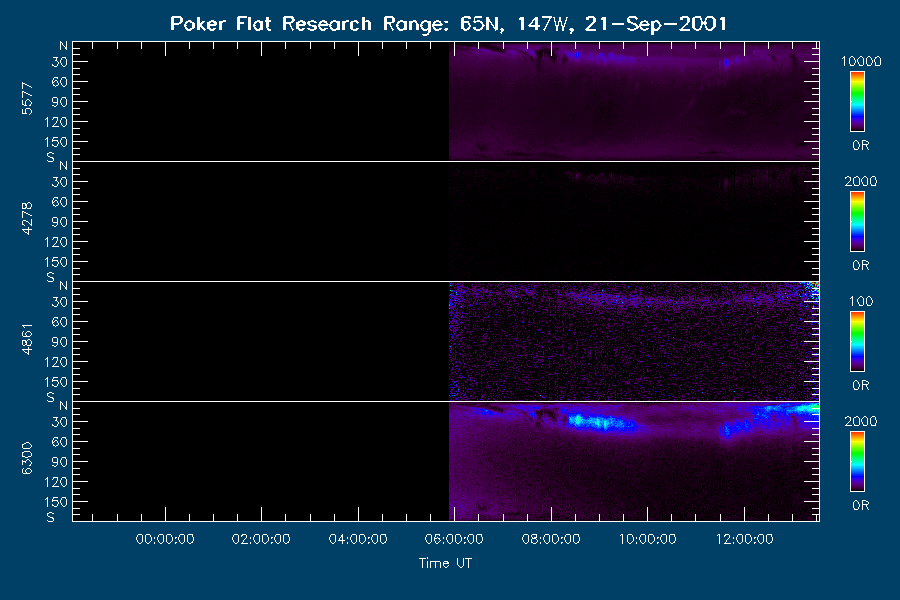The height and width of the screenshot is (600, 900).
Task: Click the "N" label at the top of the 5577 panel
Action: click(x=64, y=46)
